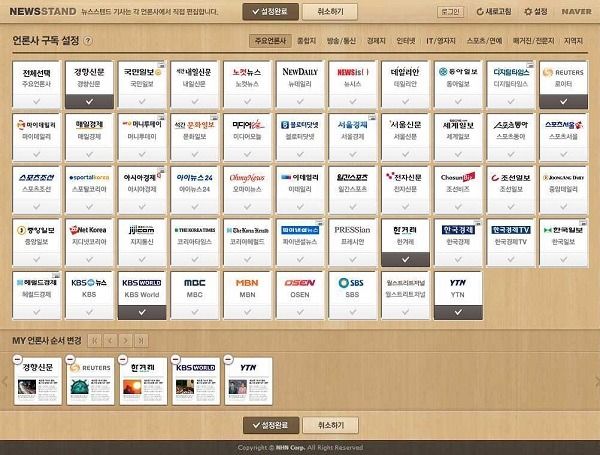
Task: Click the 로그인 button
Action: click(450, 12)
